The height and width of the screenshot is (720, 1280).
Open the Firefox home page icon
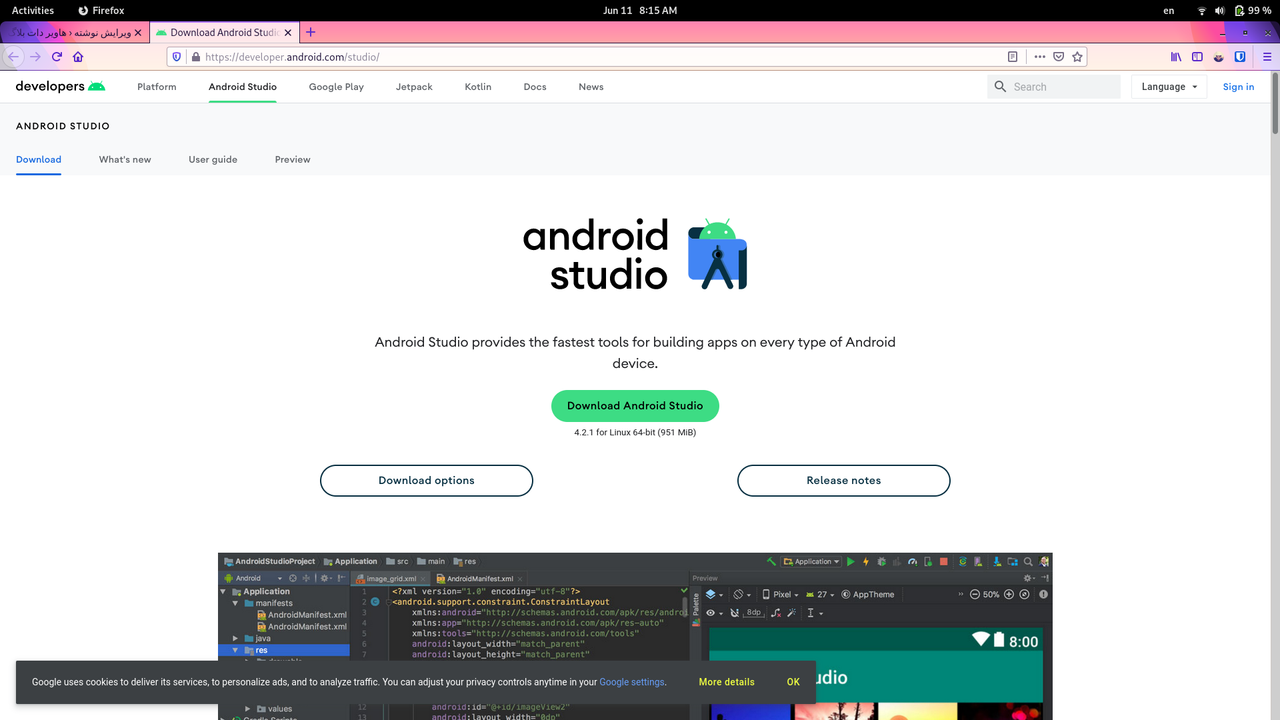[x=78, y=57]
